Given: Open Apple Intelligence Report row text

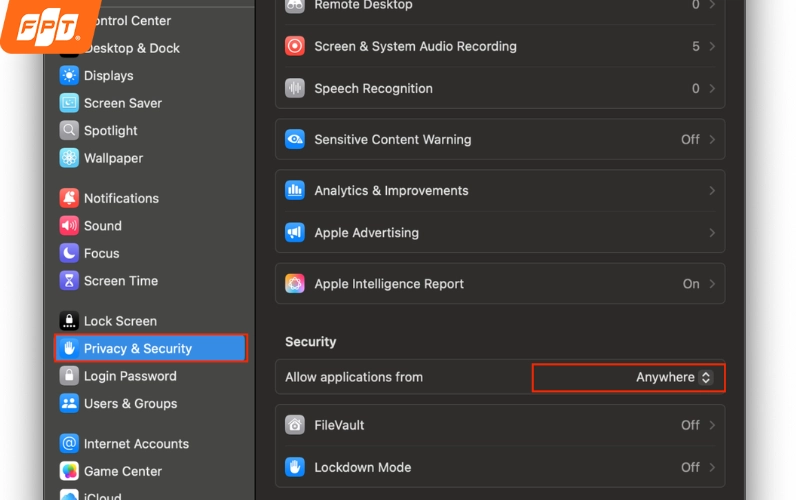Looking at the screenshot, I should pyautogui.click(x=389, y=284).
